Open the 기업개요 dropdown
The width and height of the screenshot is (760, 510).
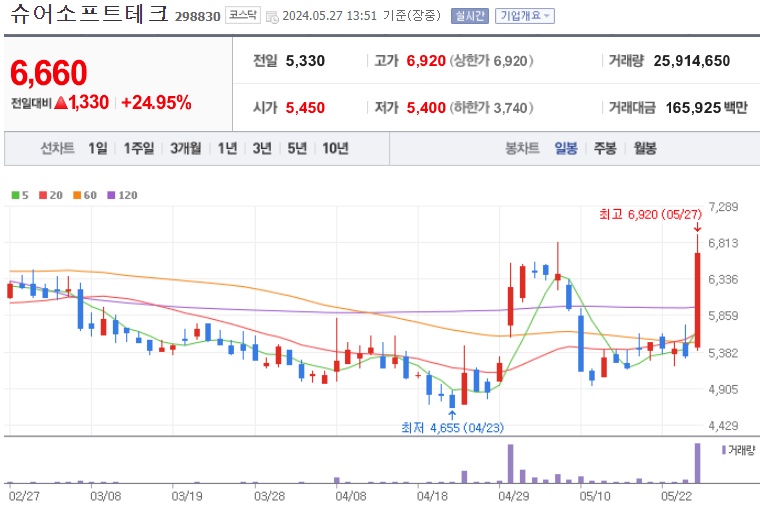tap(524, 16)
